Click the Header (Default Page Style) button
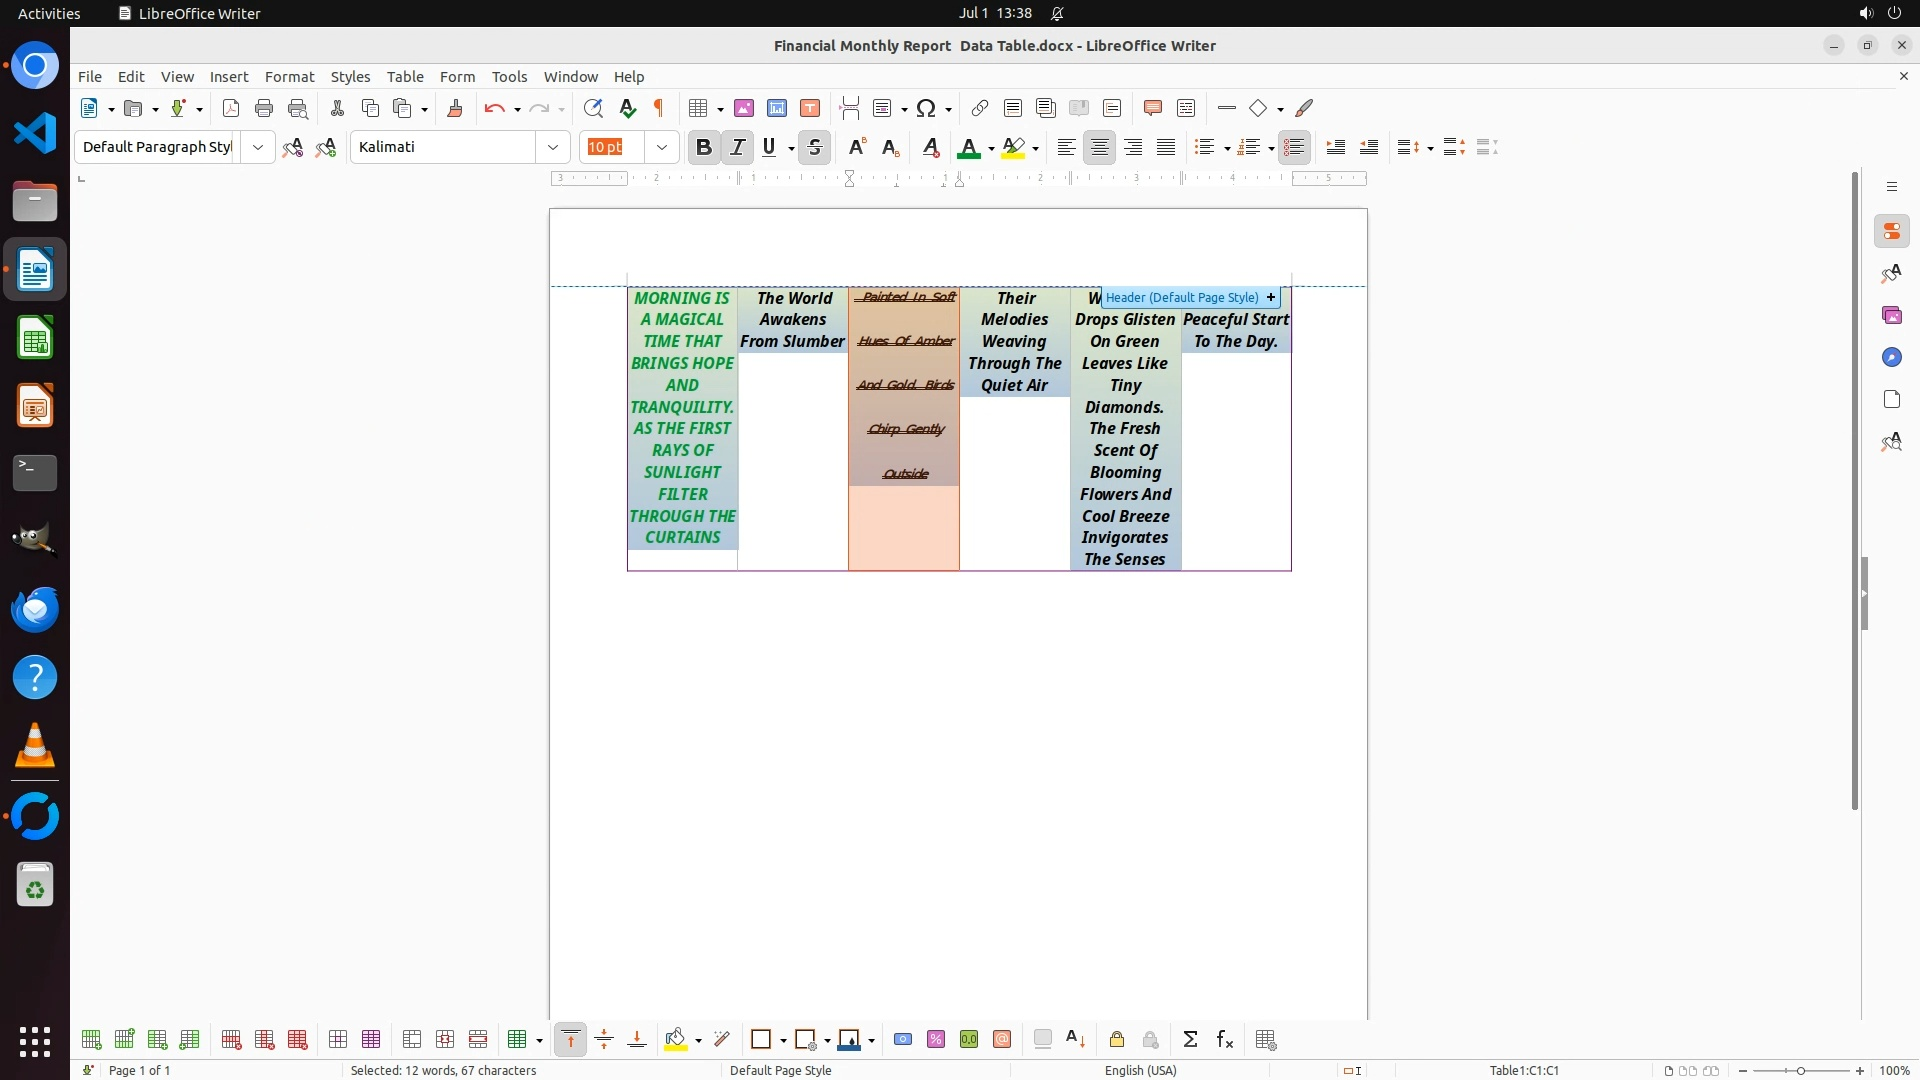The width and height of the screenshot is (1920, 1080). [1182, 297]
